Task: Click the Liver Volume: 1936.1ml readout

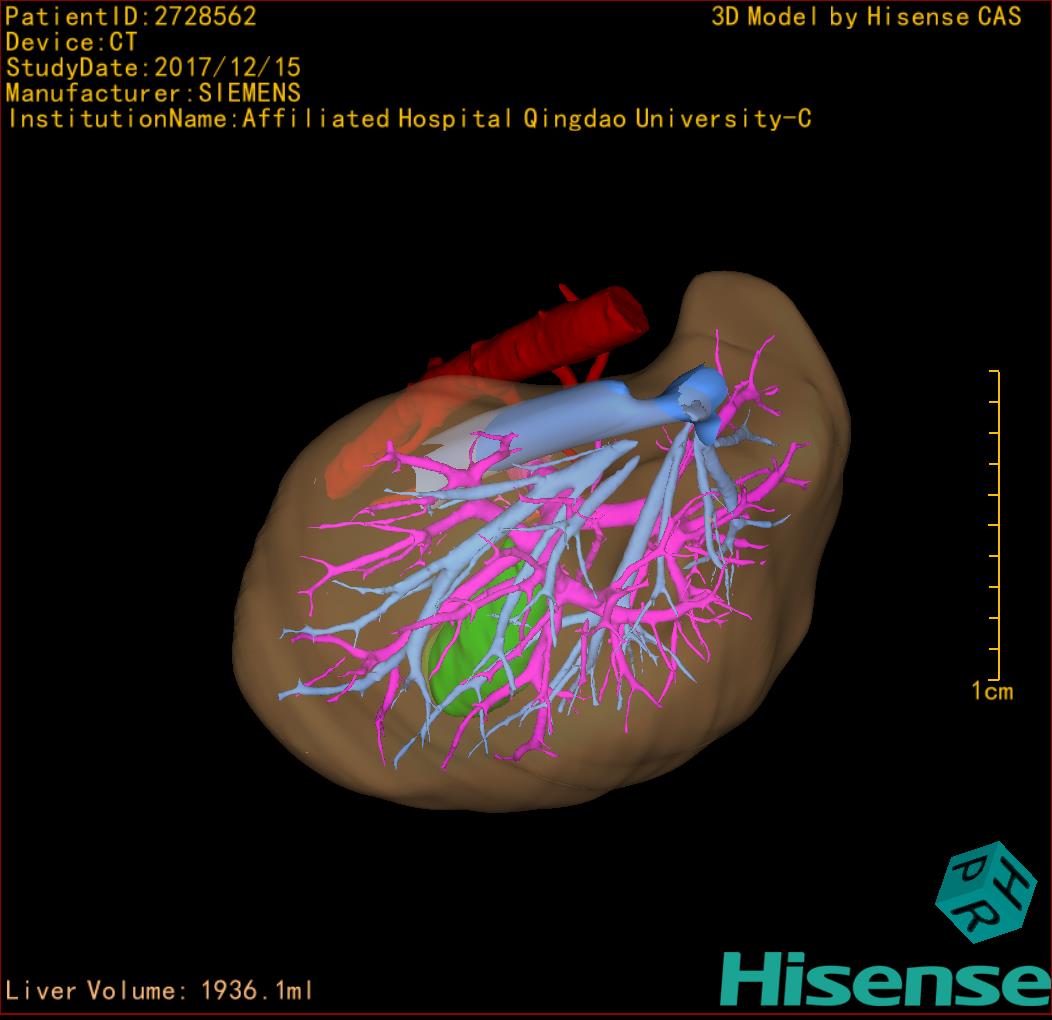Action: (159, 990)
